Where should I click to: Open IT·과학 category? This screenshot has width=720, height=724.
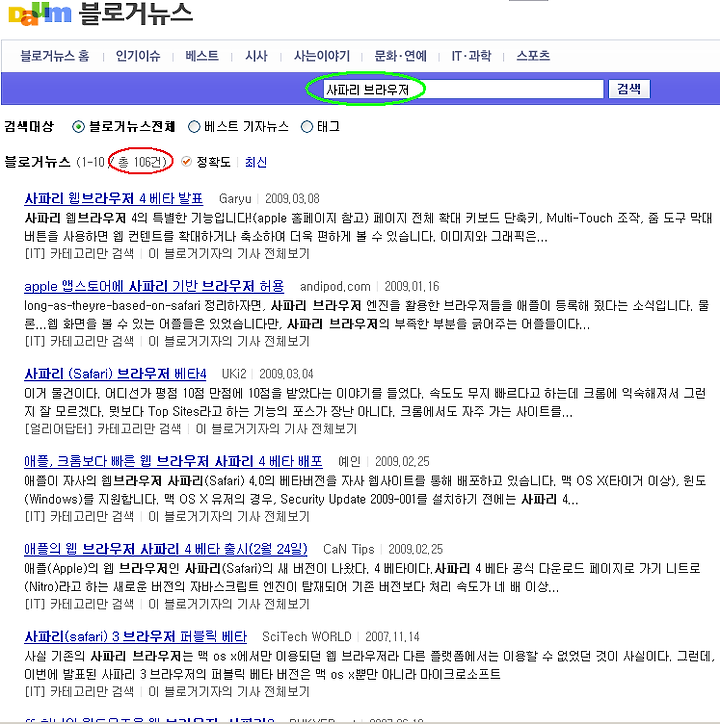(471, 56)
